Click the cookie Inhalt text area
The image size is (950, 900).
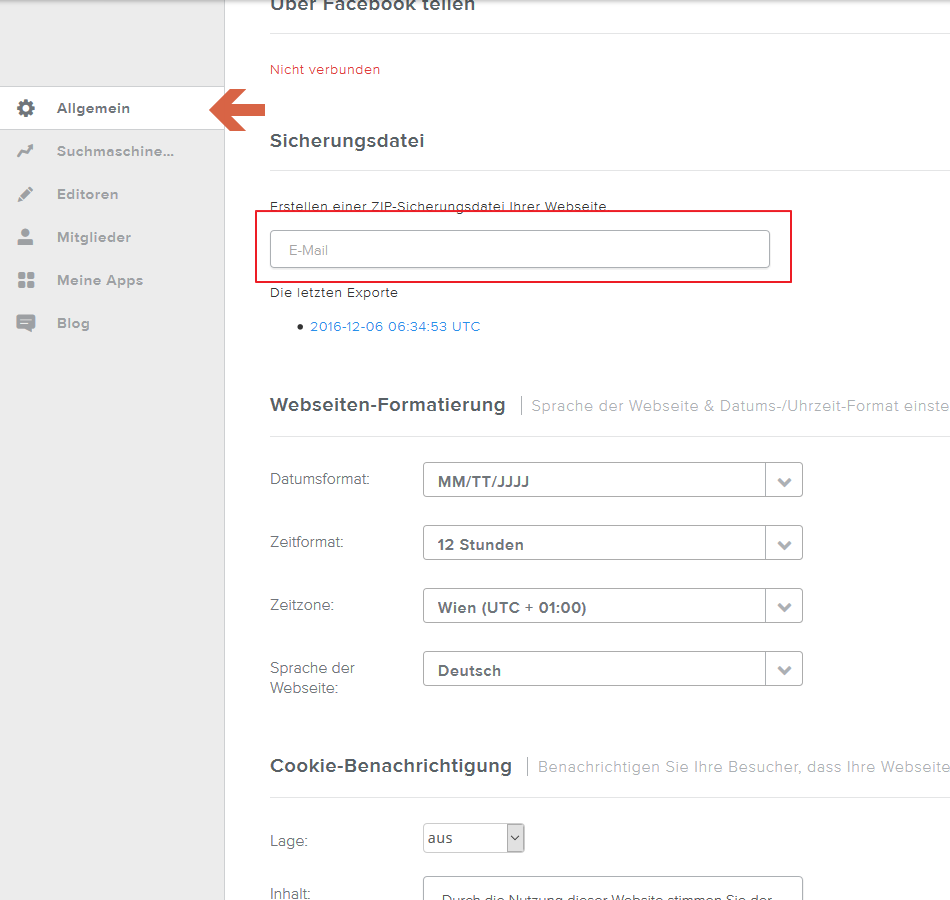pyautogui.click(x=612, y=888)
